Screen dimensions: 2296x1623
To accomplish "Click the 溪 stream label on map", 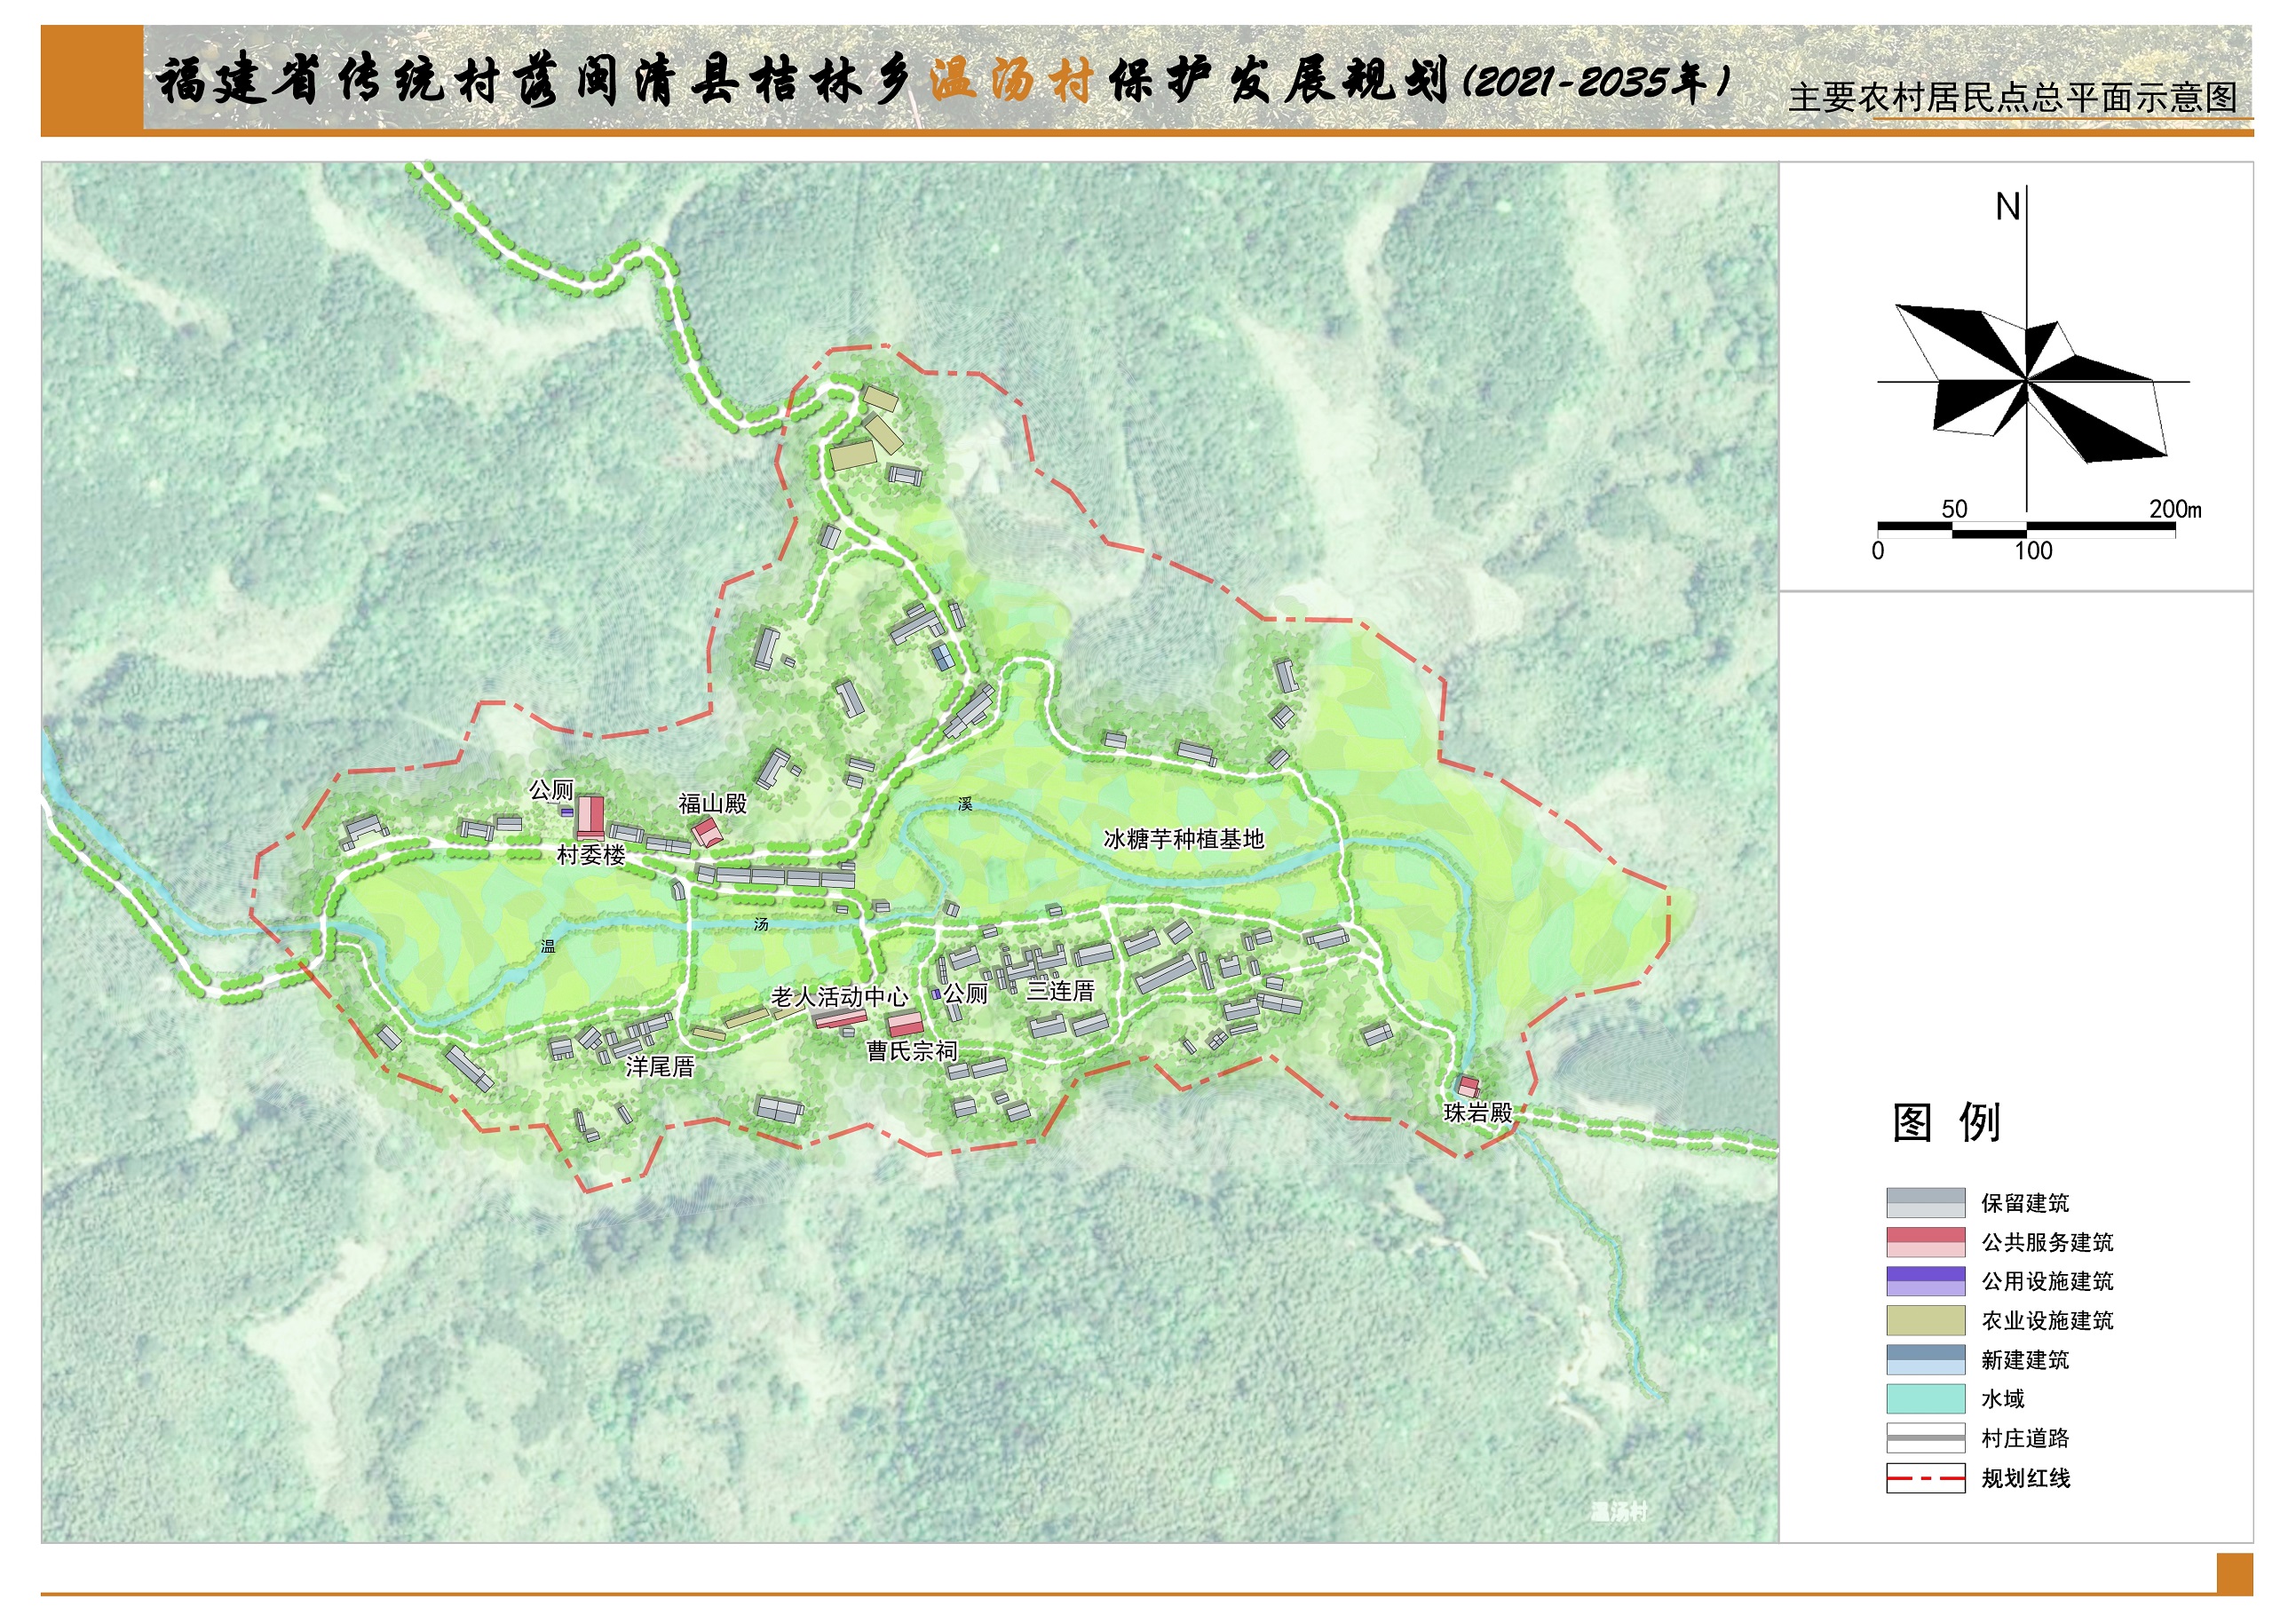I will [x=965, y=804].
